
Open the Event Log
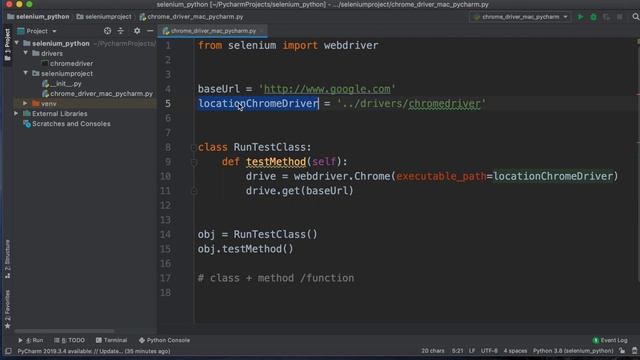click(x=610, y=340)
